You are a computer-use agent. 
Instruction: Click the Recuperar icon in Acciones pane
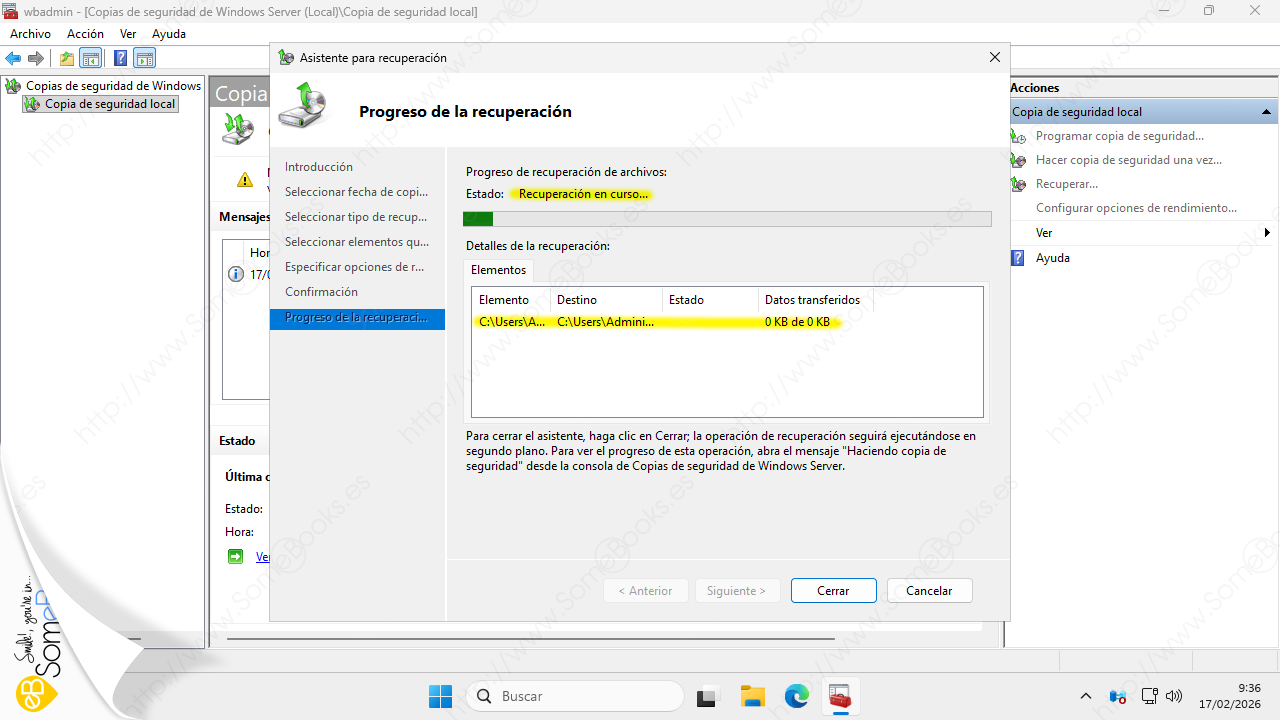[x=1019, y=184]
